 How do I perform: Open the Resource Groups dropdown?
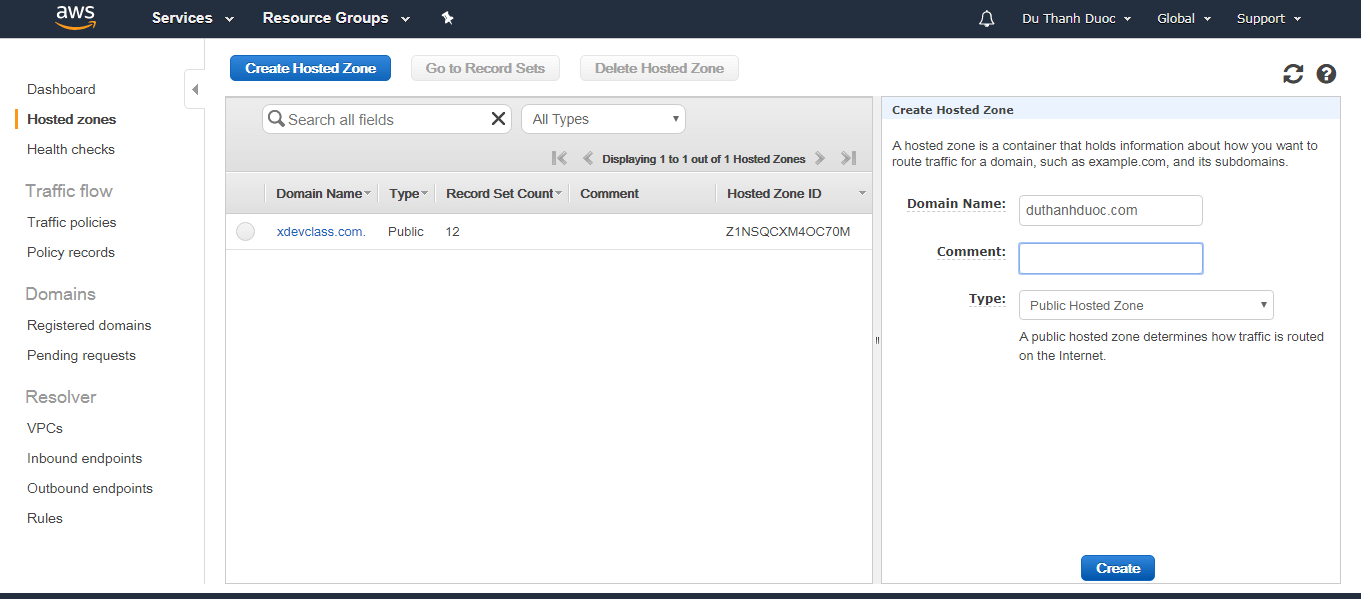click(336, 18)
